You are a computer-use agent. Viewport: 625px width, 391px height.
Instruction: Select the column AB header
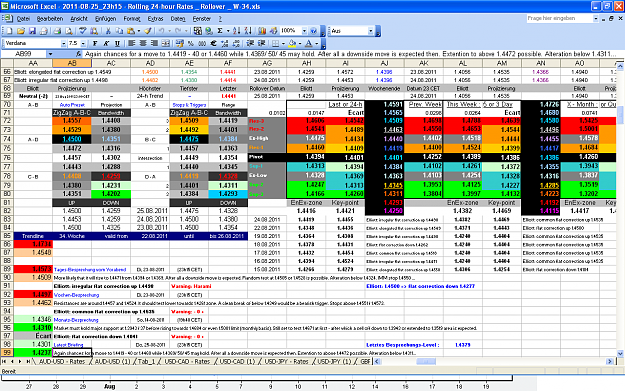coord(72,63)
